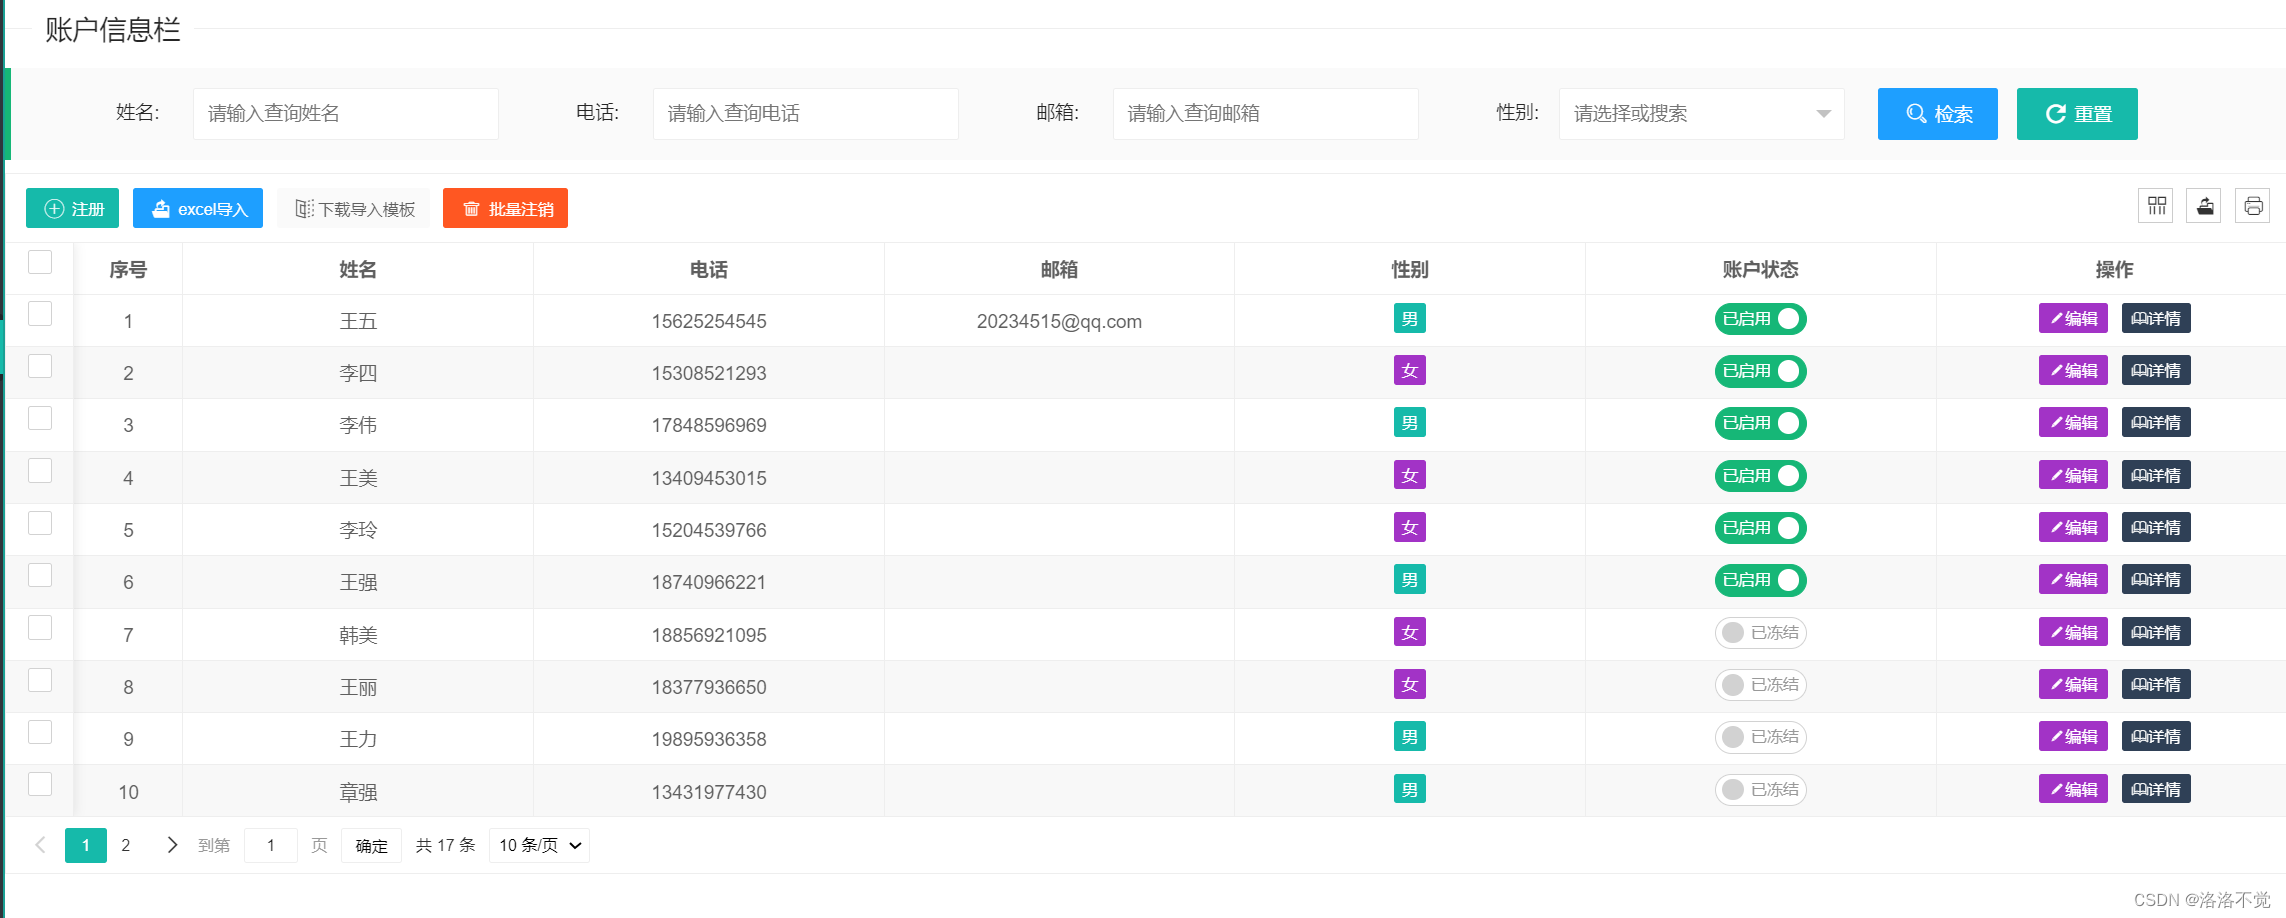View details of 章强
The height and width of the screenshot is (918, 2286).
2156,790
